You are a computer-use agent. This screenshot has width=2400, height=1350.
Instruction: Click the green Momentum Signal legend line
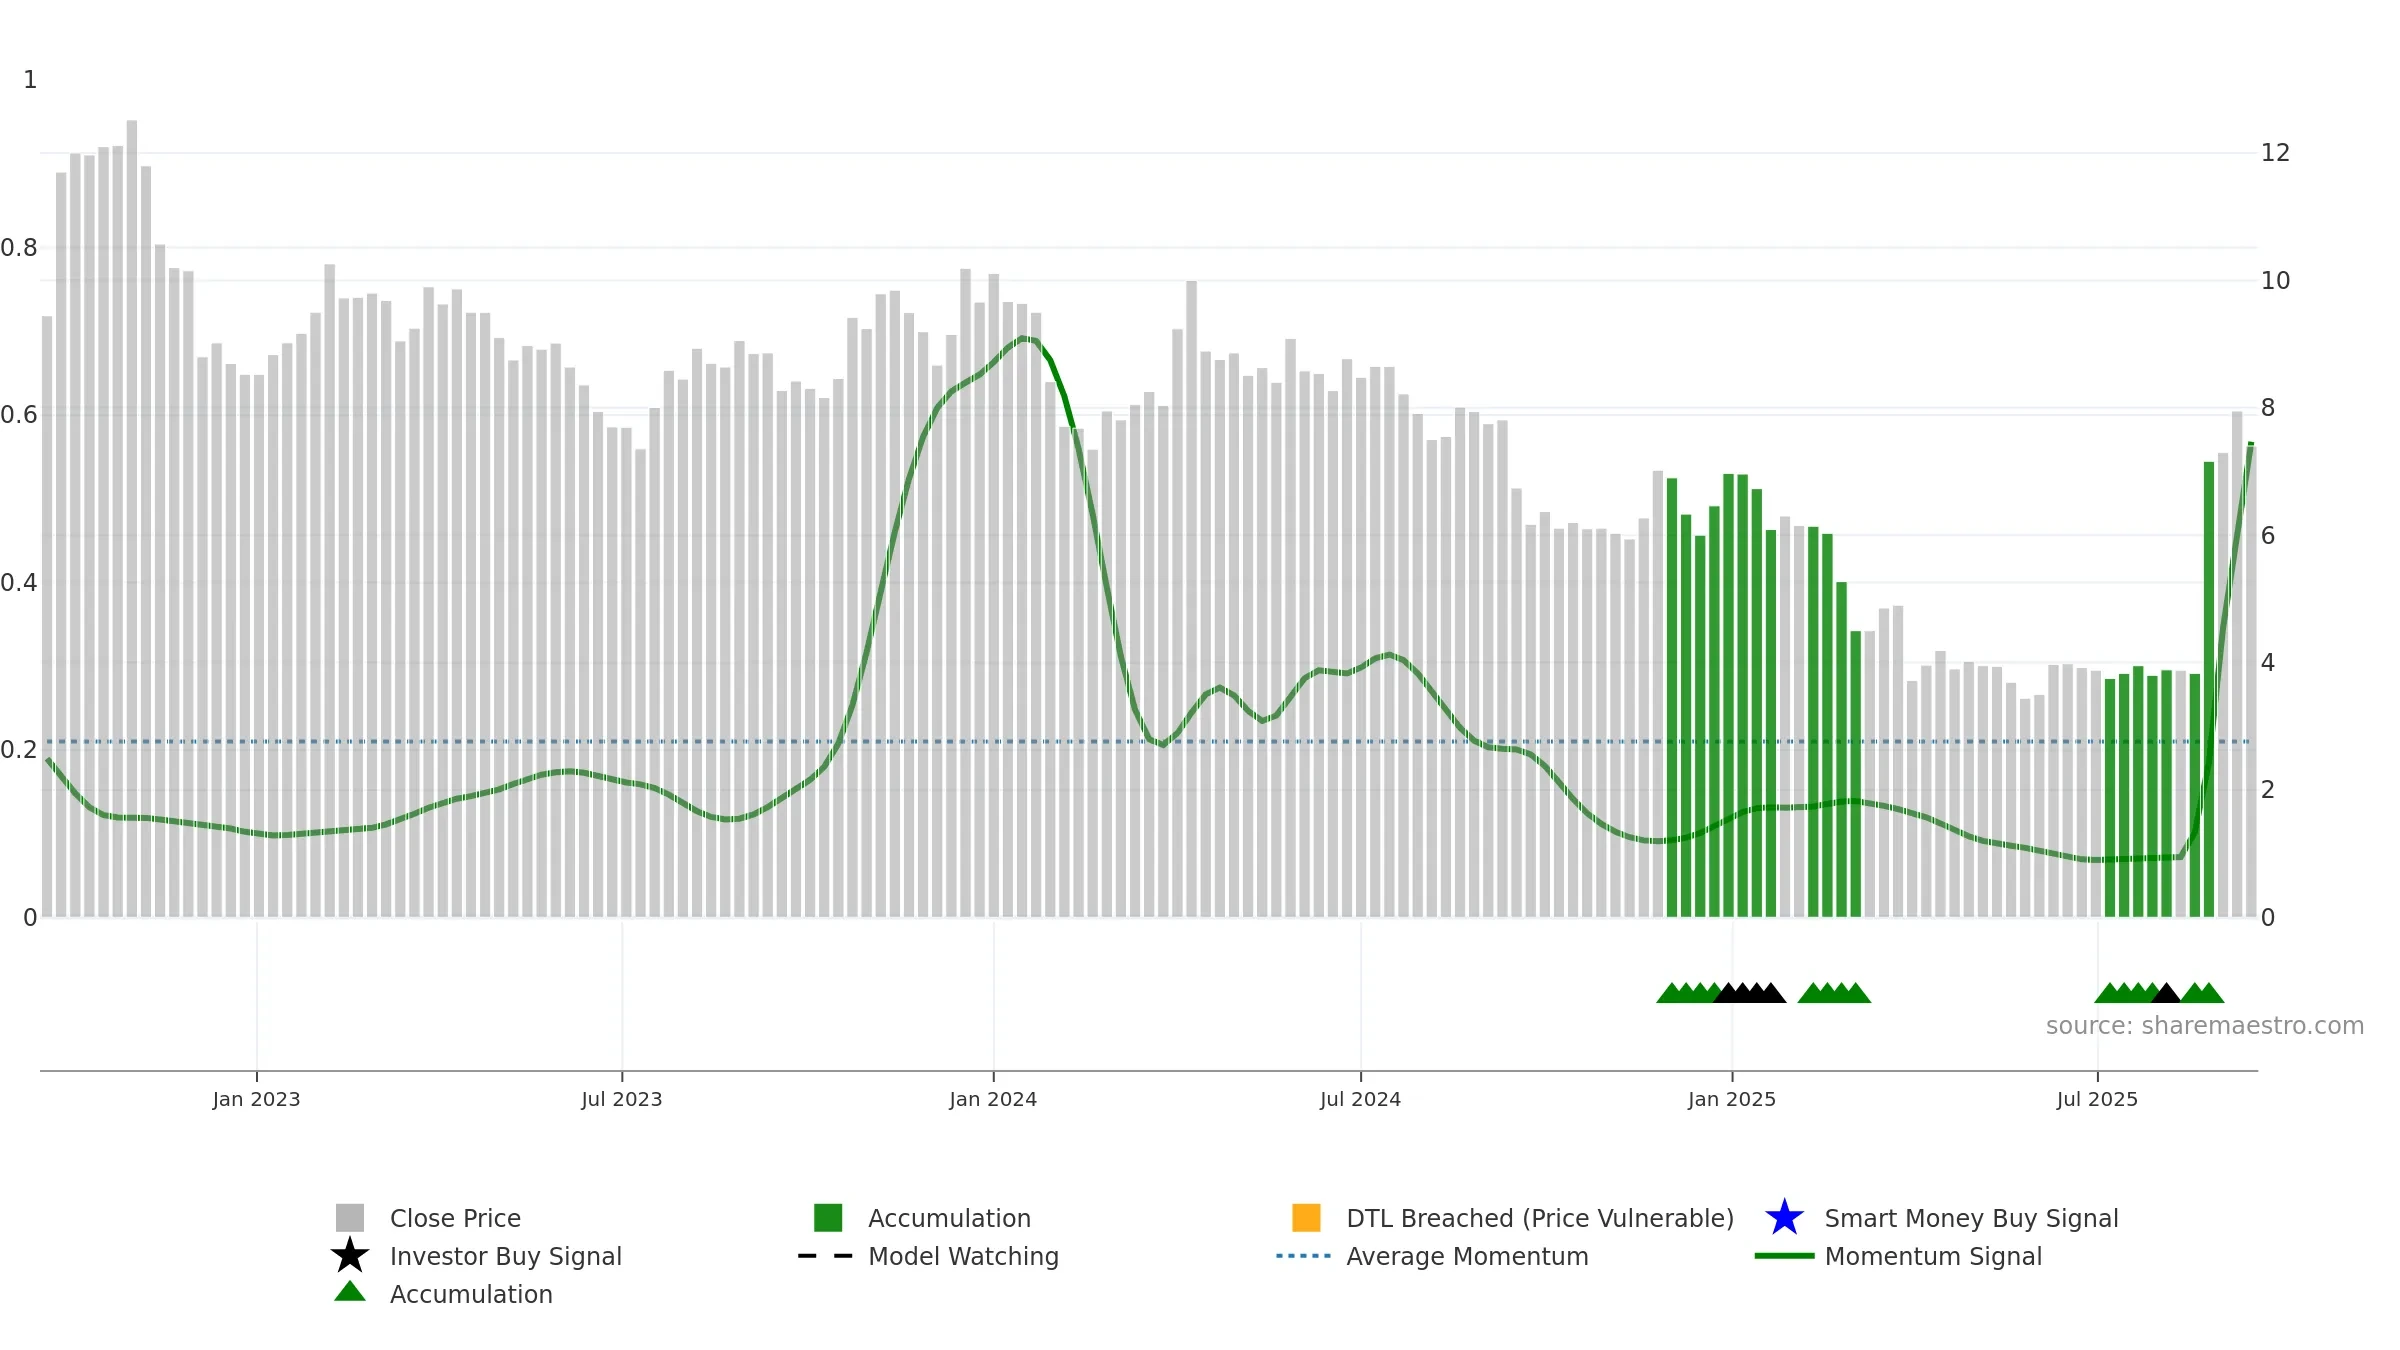(x=1784, y=1256)
